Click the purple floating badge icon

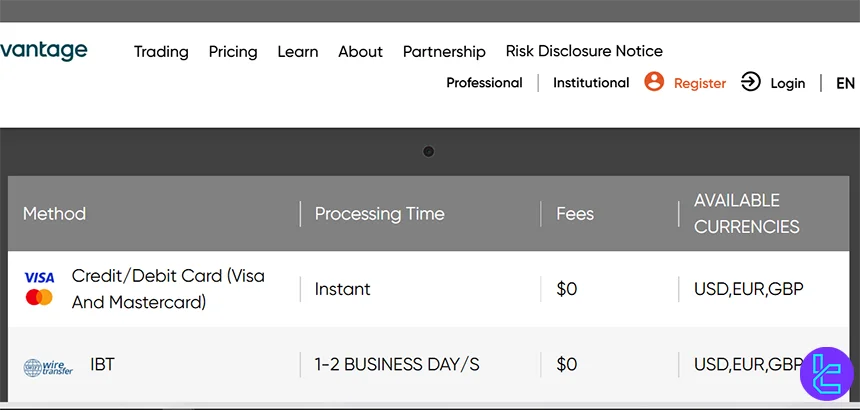click(828, 374)
